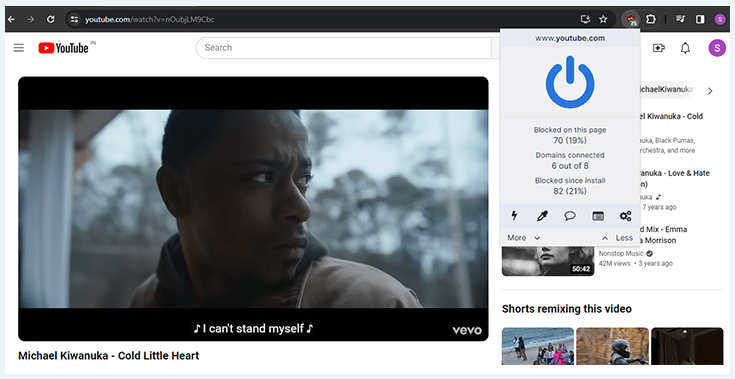
Task: Open the media control icon in toolbar
Action: 681,19
